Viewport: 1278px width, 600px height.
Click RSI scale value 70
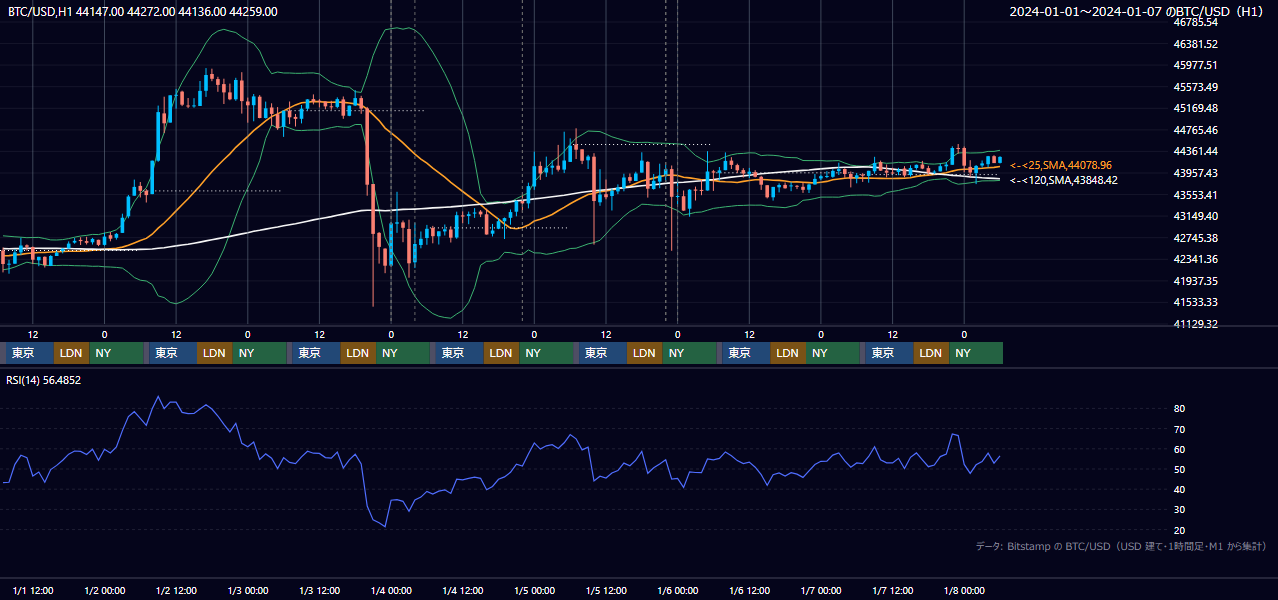(1180, 429)
